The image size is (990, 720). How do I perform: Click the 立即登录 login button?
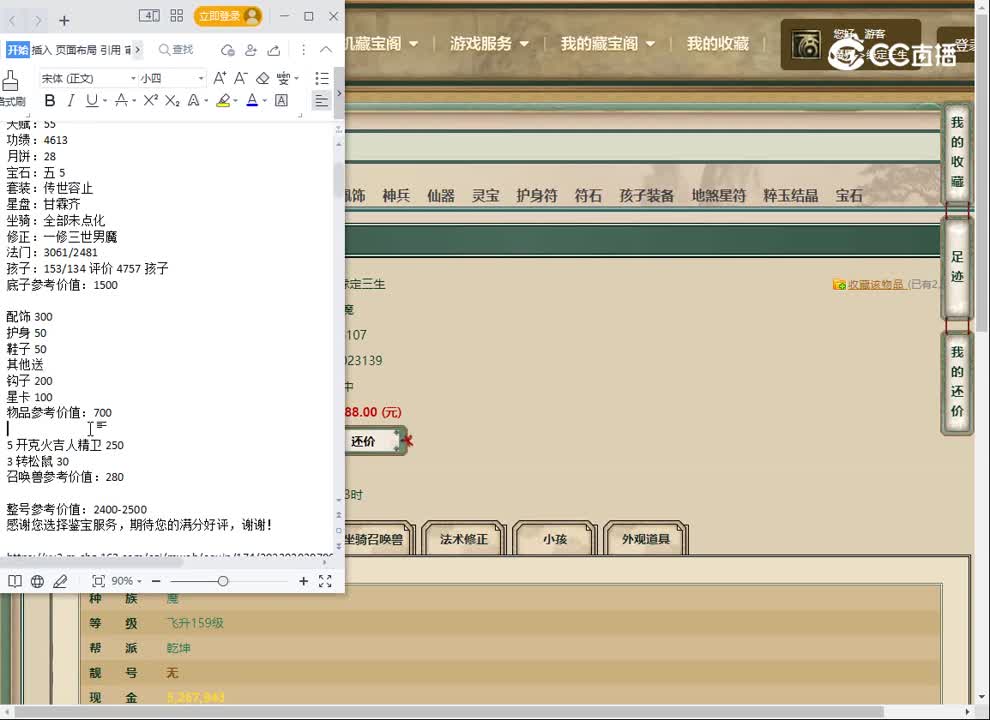click(228, 17)
